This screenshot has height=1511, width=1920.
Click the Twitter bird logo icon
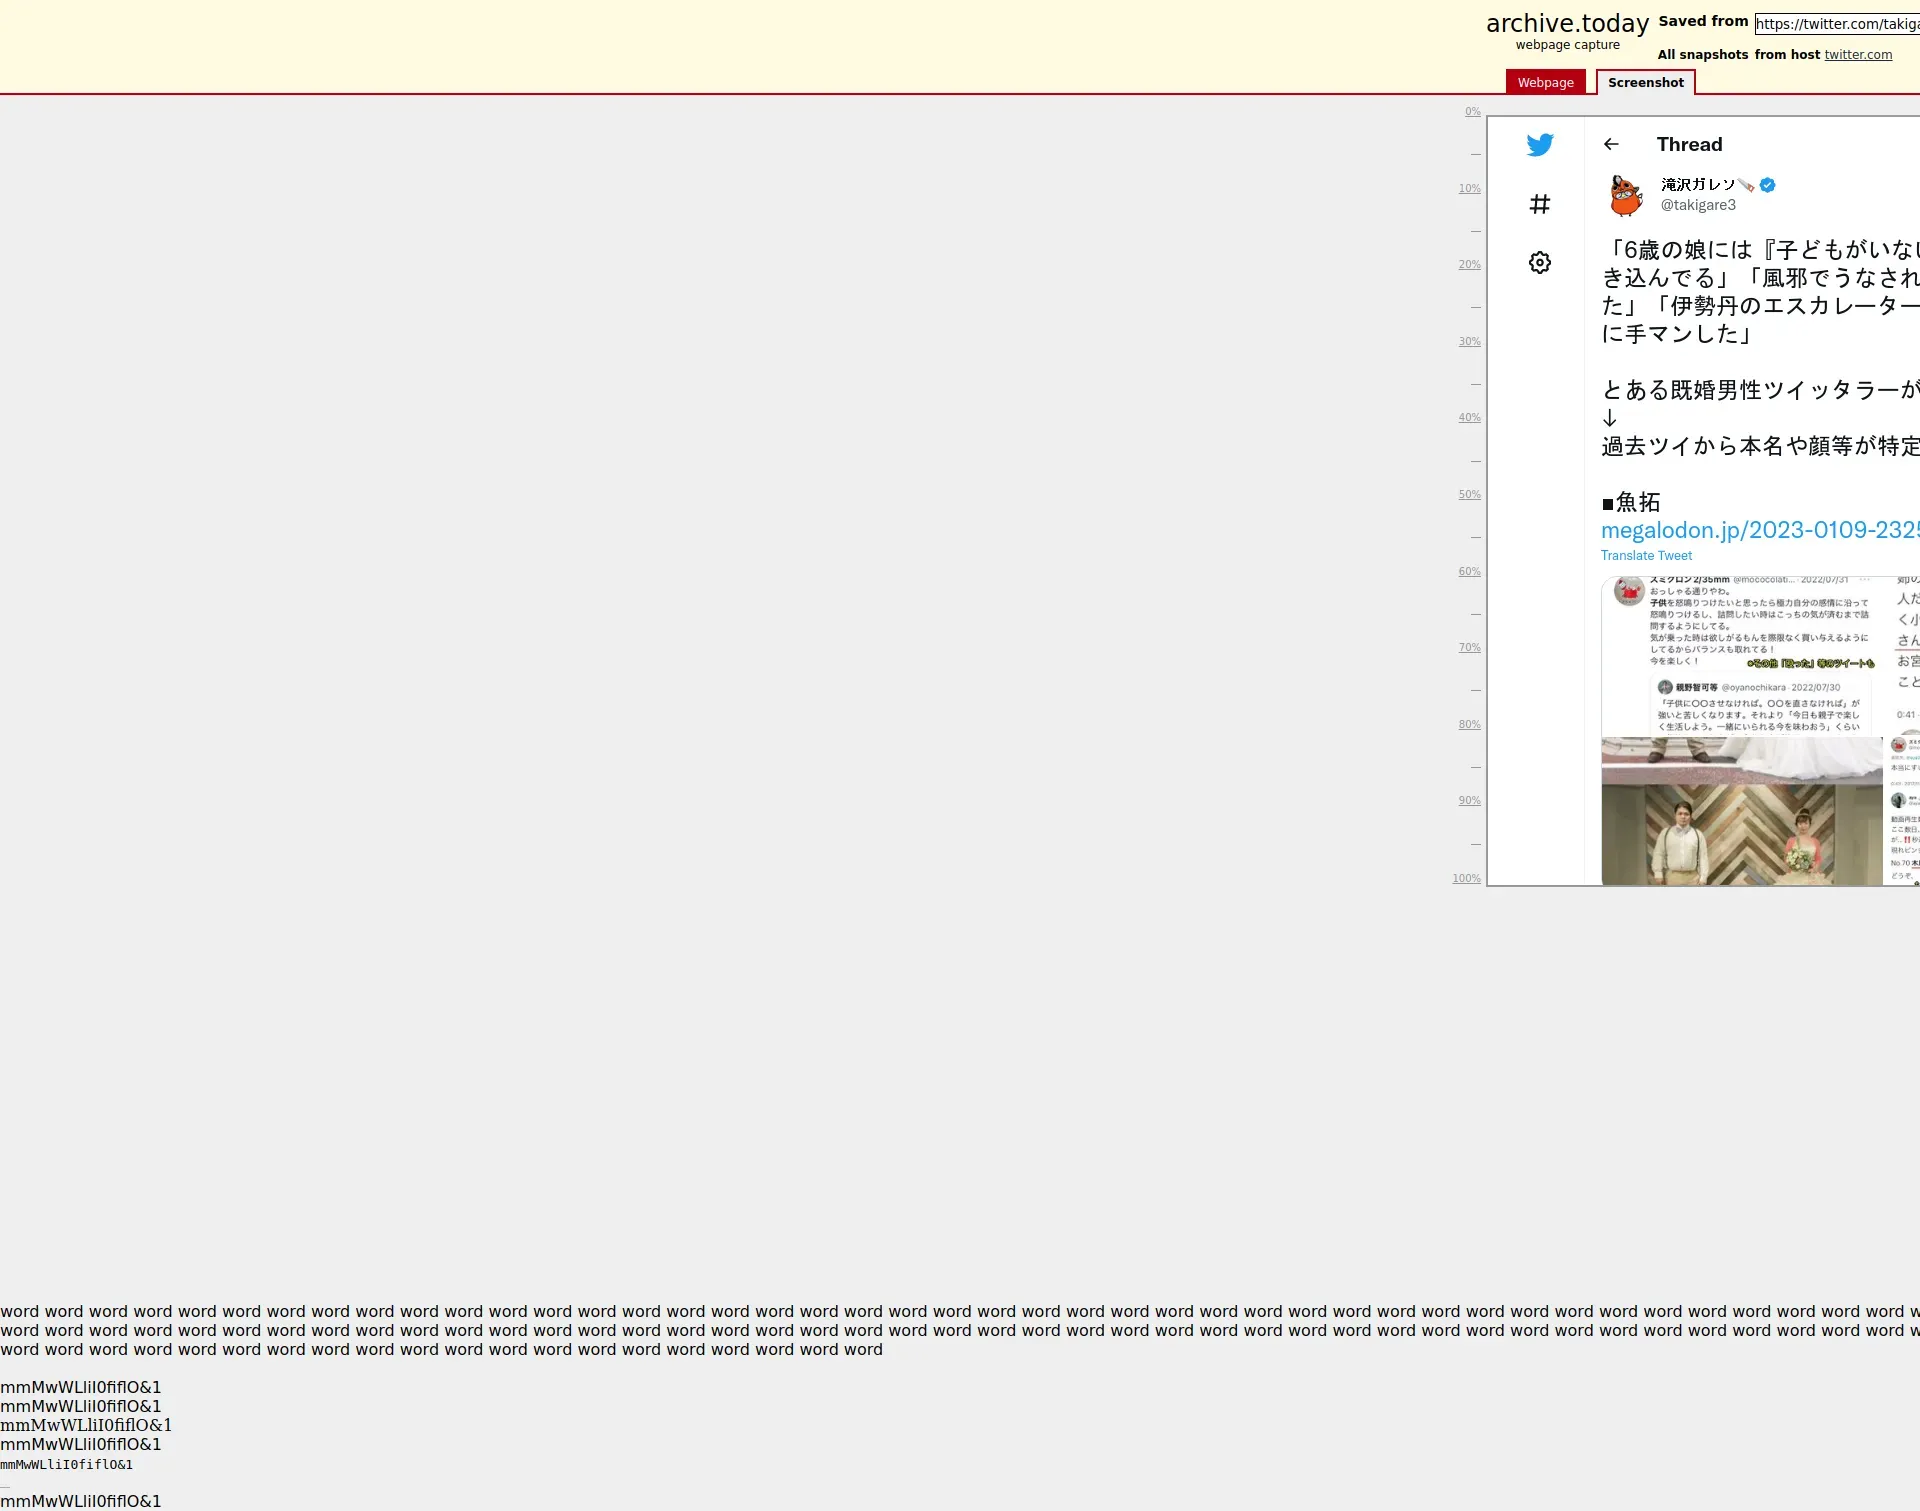click(x=1539, y=145)
